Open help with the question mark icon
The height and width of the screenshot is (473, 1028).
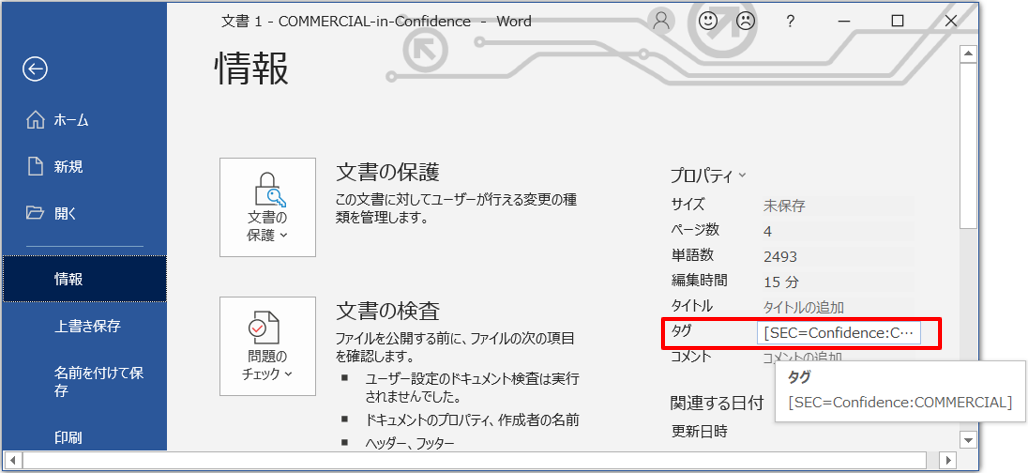point(790,21)
